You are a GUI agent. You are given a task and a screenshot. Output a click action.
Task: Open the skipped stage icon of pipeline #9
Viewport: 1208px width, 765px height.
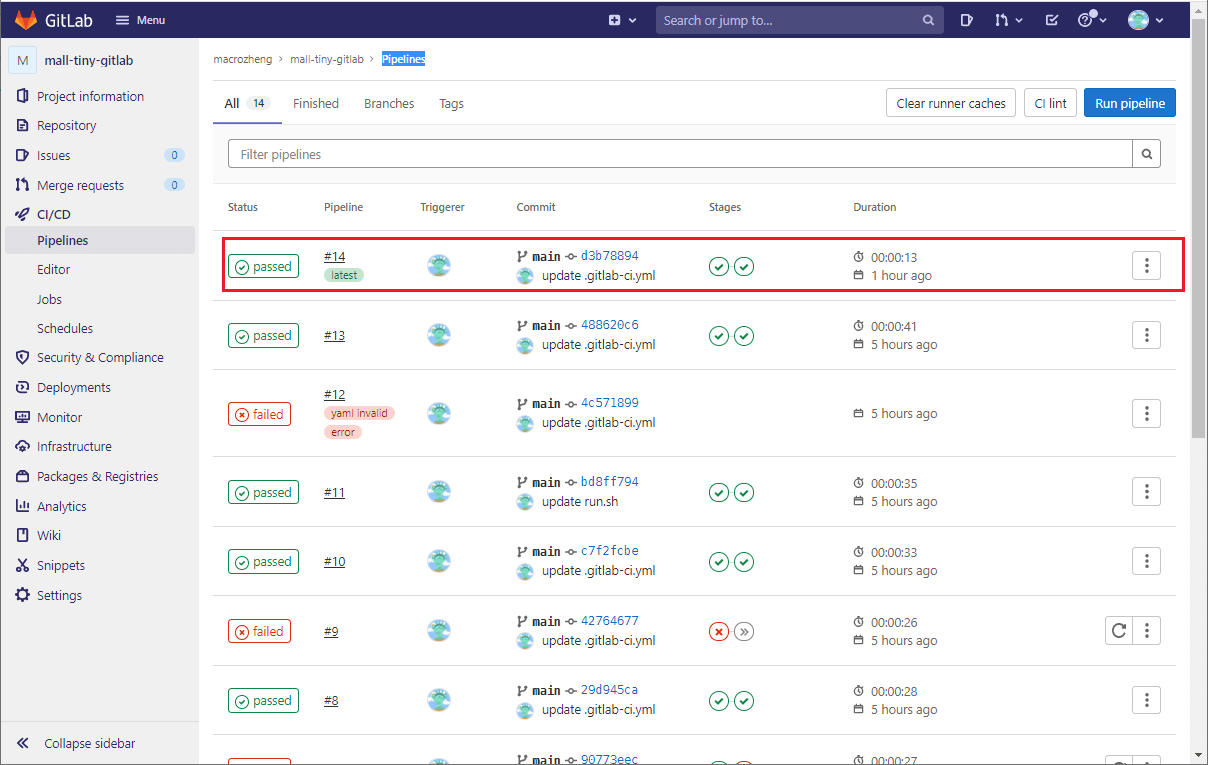(x=744, y=632)
